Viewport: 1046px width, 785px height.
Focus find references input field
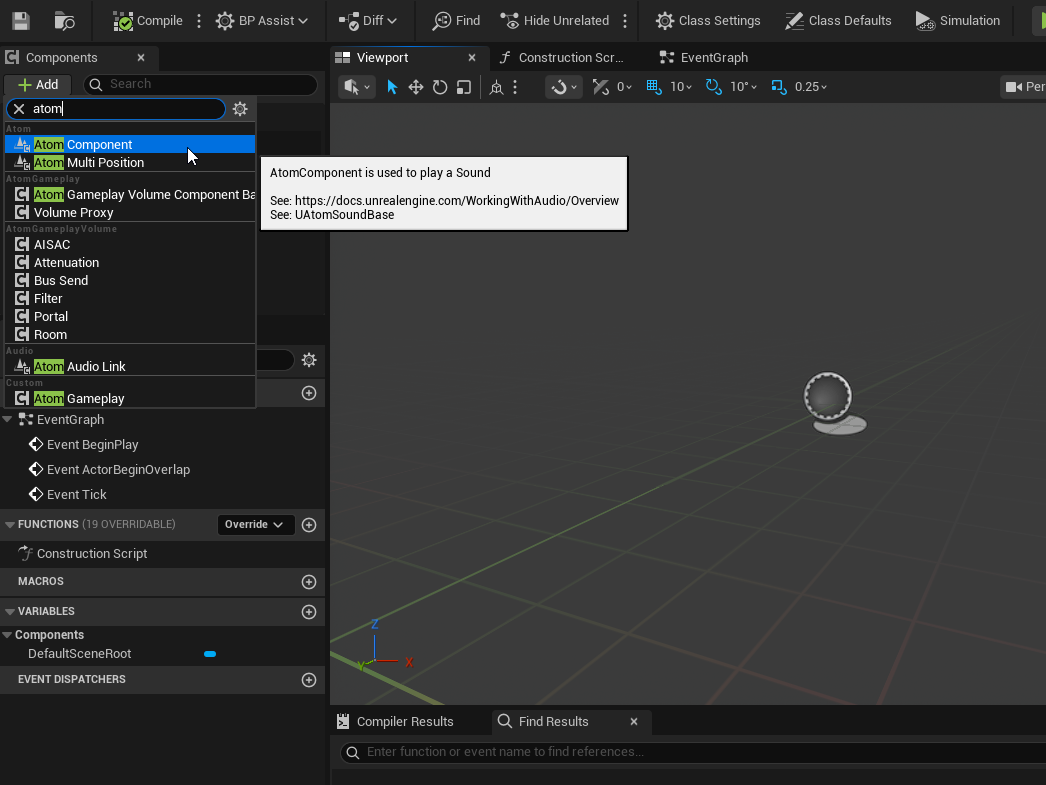point(694,752)
